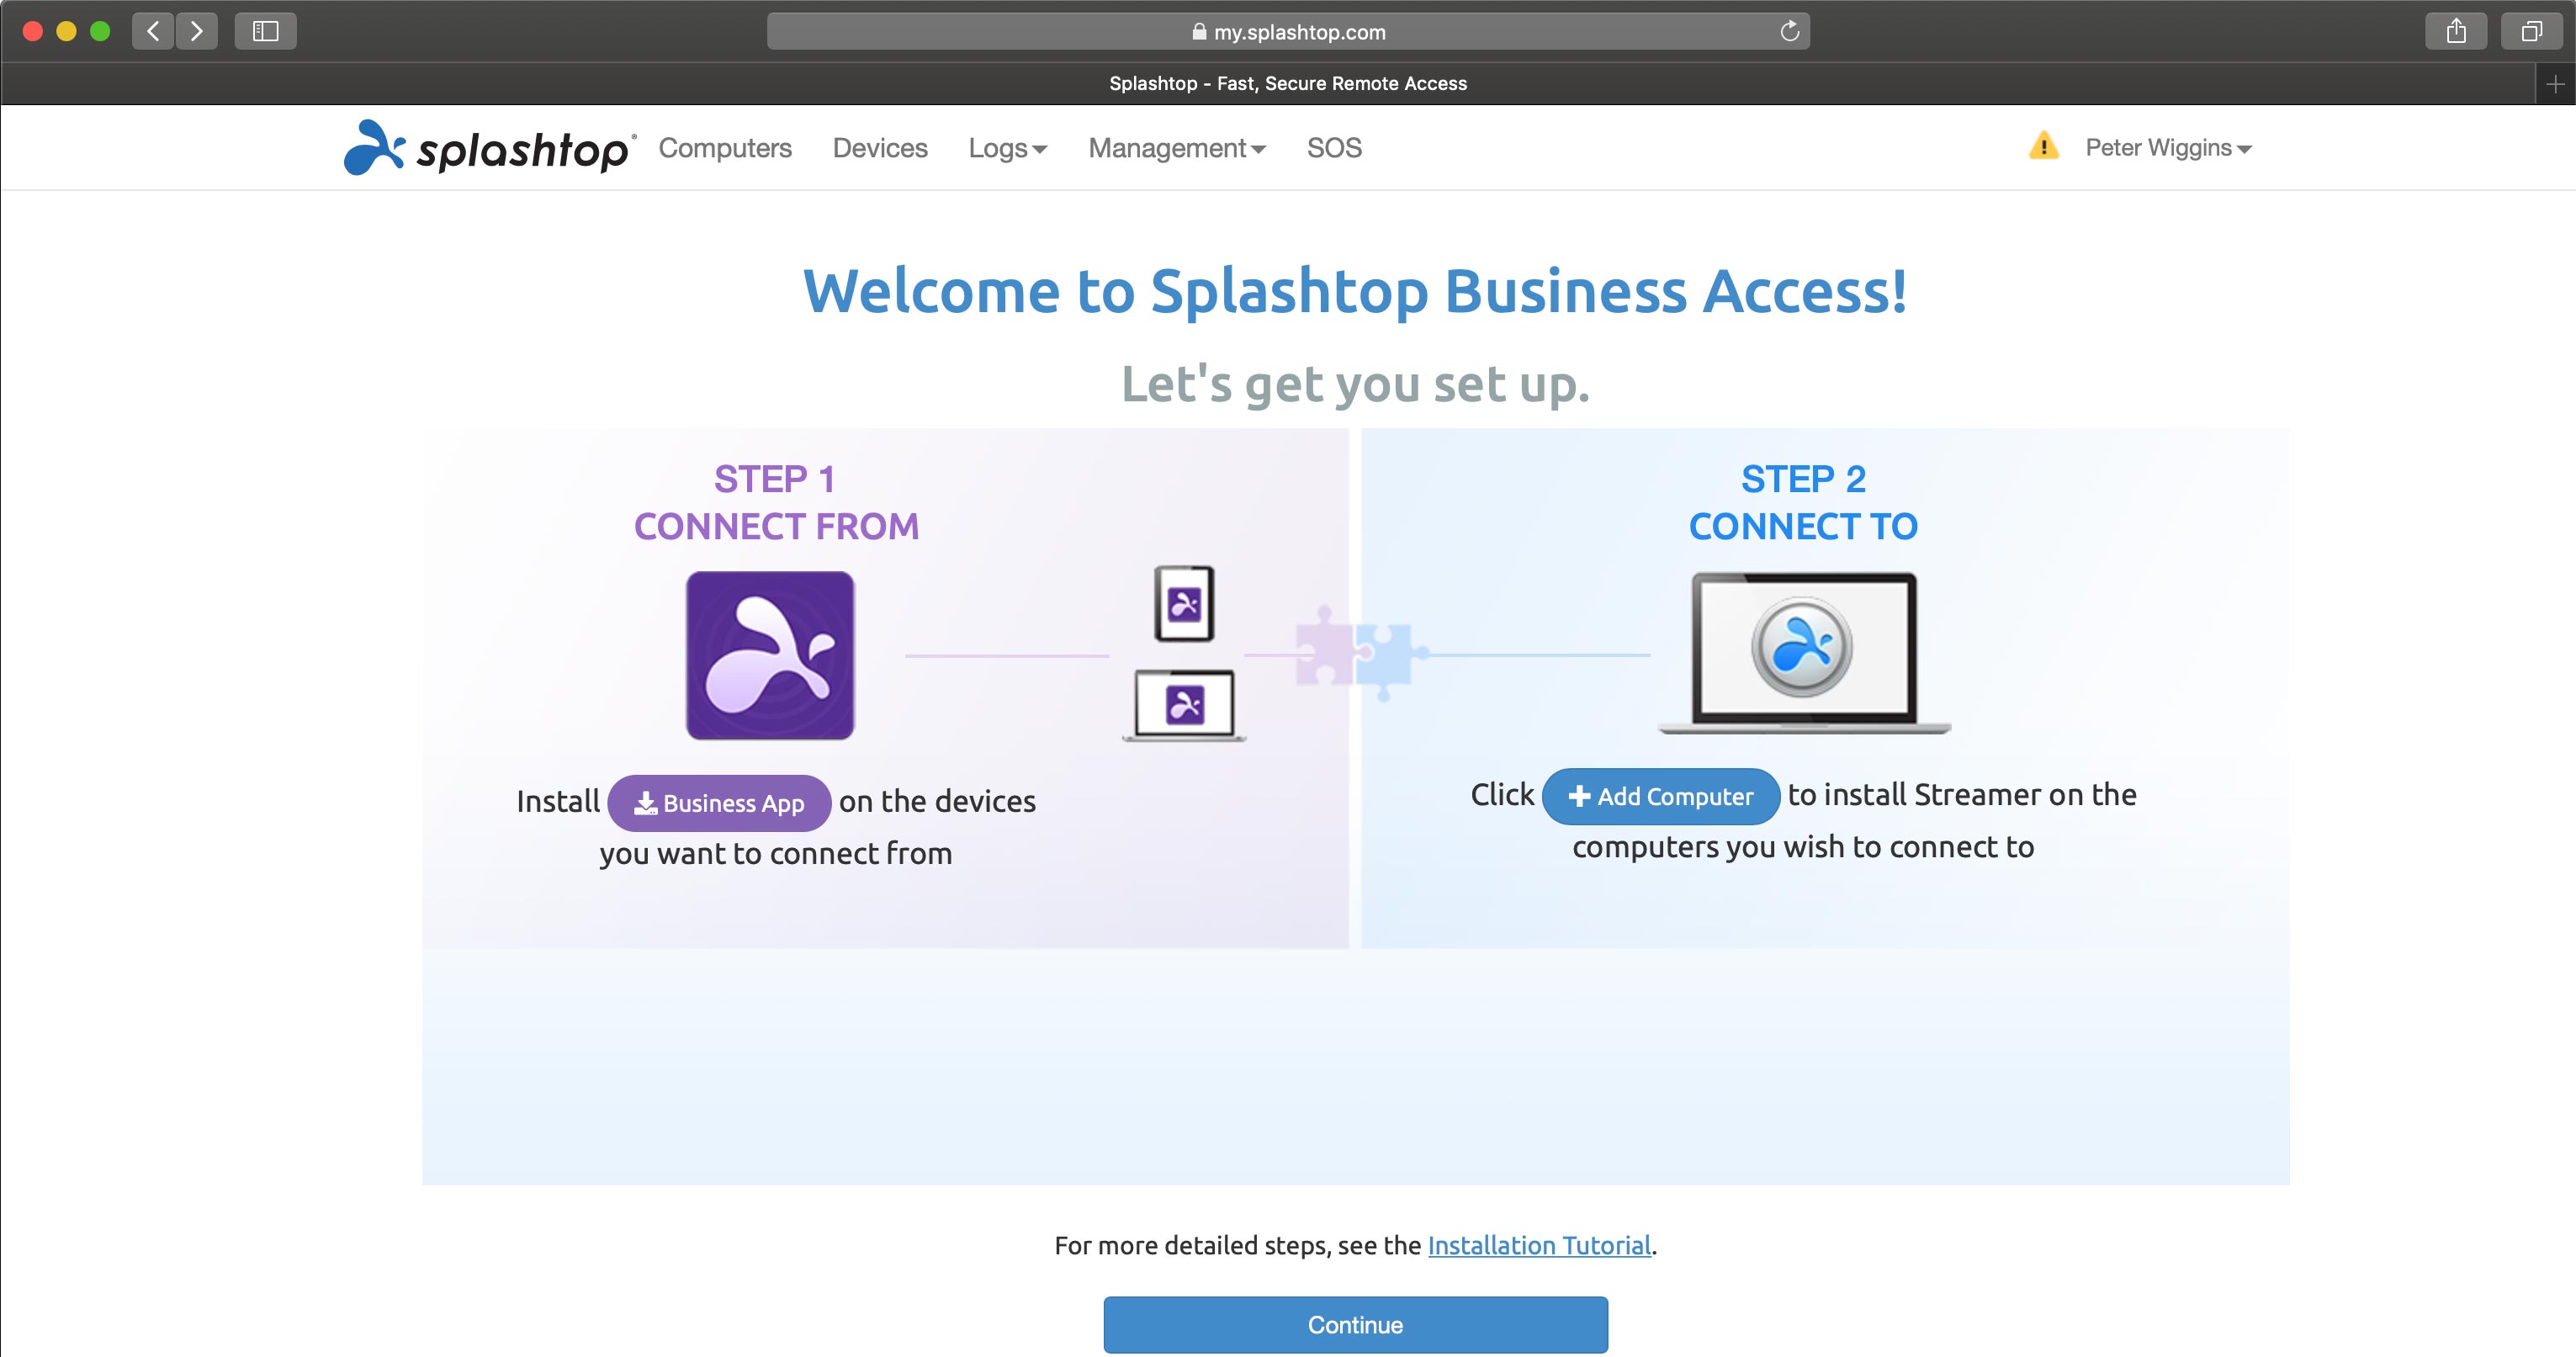Show all tabs overview
The width and height of the screenshot is (2576, 1357).
tap(2531, 31)
